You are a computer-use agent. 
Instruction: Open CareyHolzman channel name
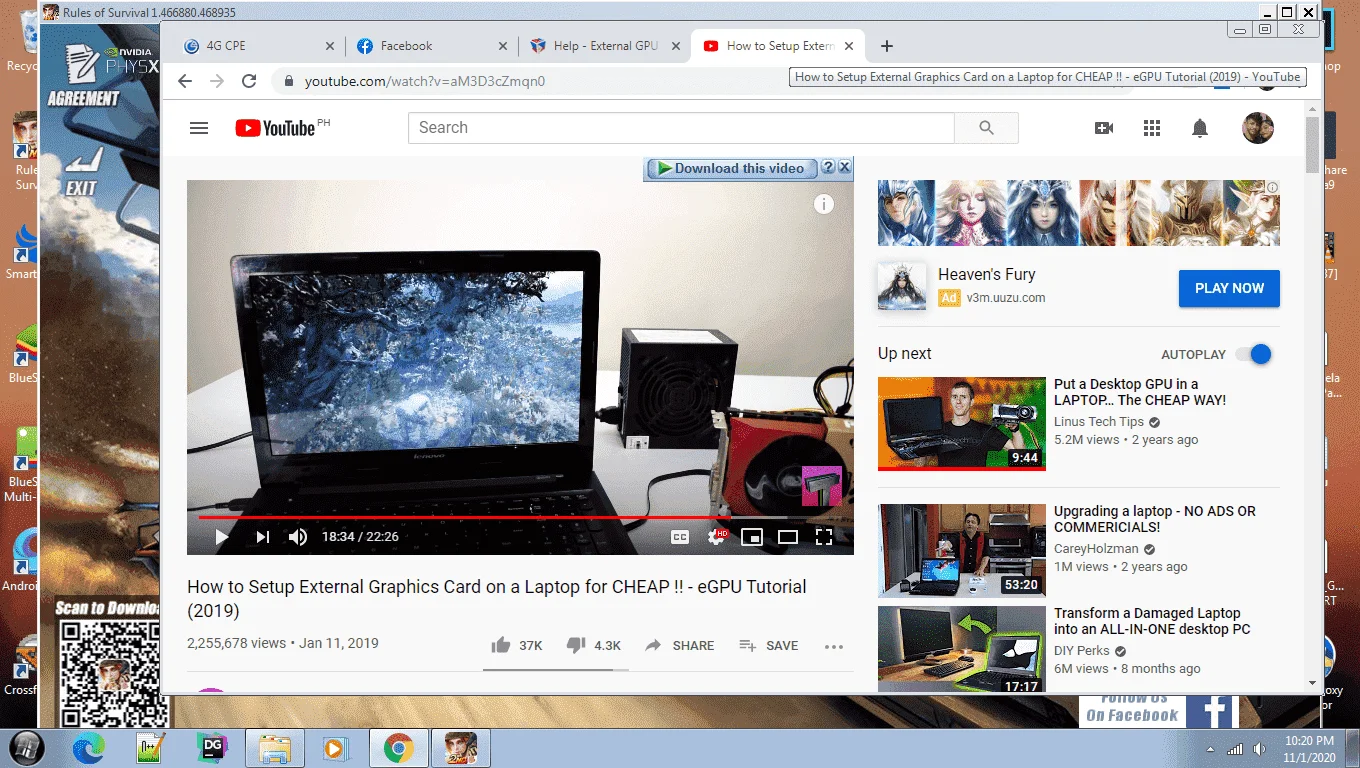1098,549
